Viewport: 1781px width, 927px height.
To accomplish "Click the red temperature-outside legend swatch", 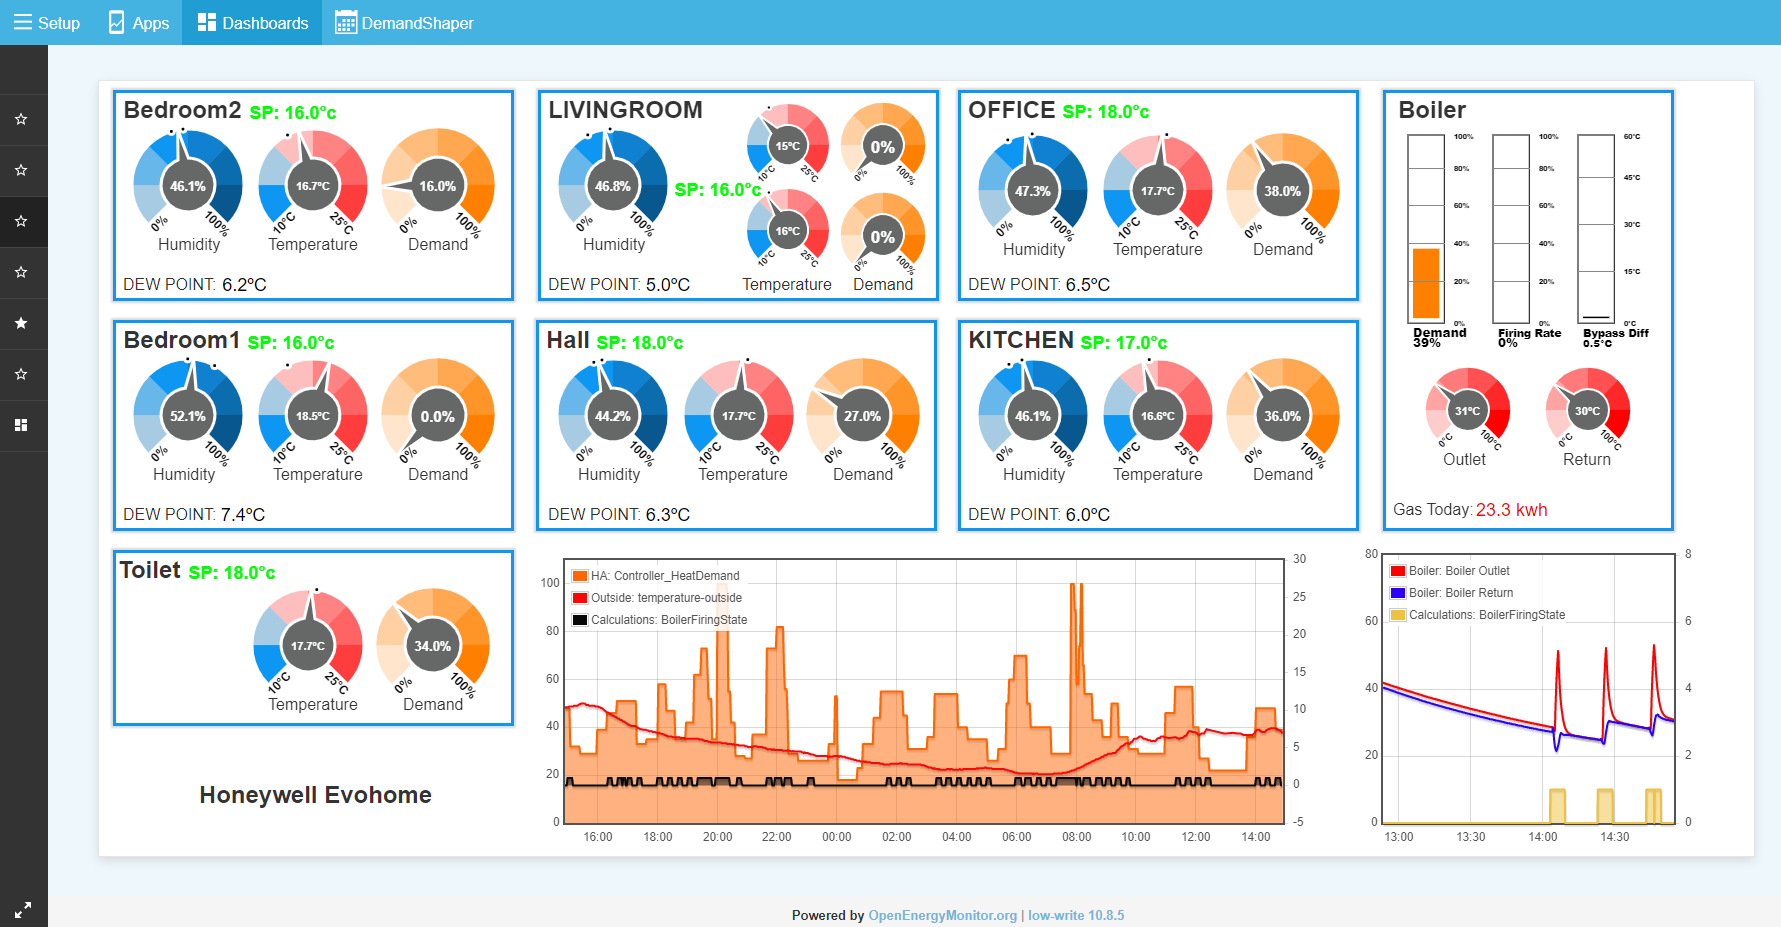I will click(x=580, y=598).
